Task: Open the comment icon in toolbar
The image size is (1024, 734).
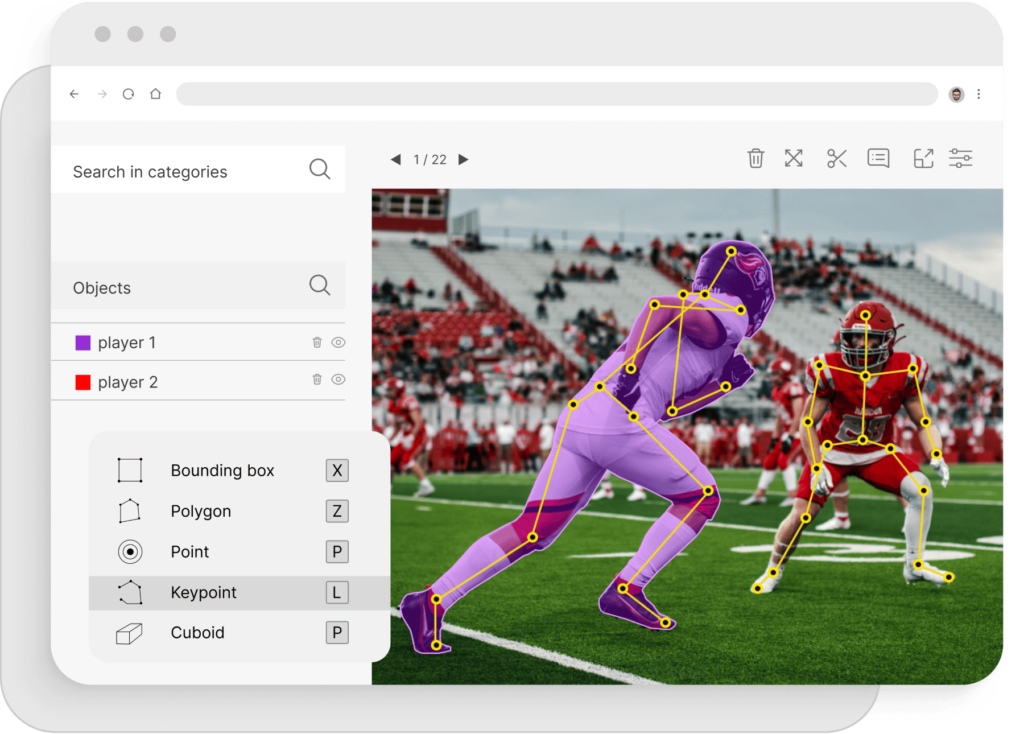Action: tap(878, 158)
